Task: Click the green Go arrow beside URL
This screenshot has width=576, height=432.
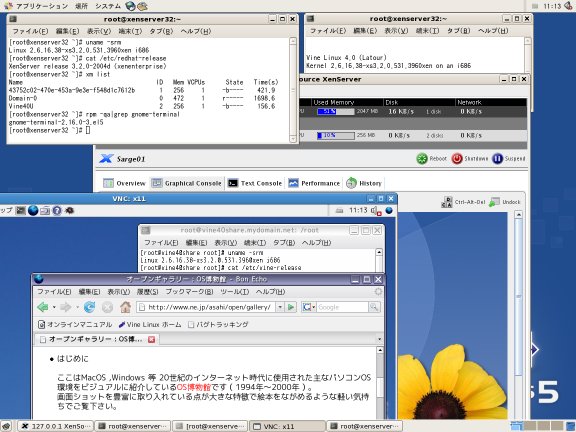Action: 291,307
